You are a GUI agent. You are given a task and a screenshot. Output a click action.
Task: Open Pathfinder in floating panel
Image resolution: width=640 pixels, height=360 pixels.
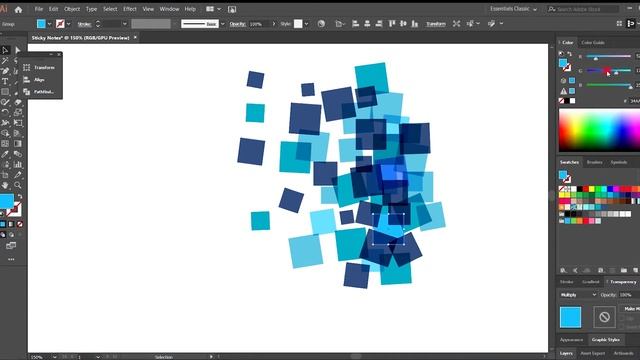tap(39, 92)
